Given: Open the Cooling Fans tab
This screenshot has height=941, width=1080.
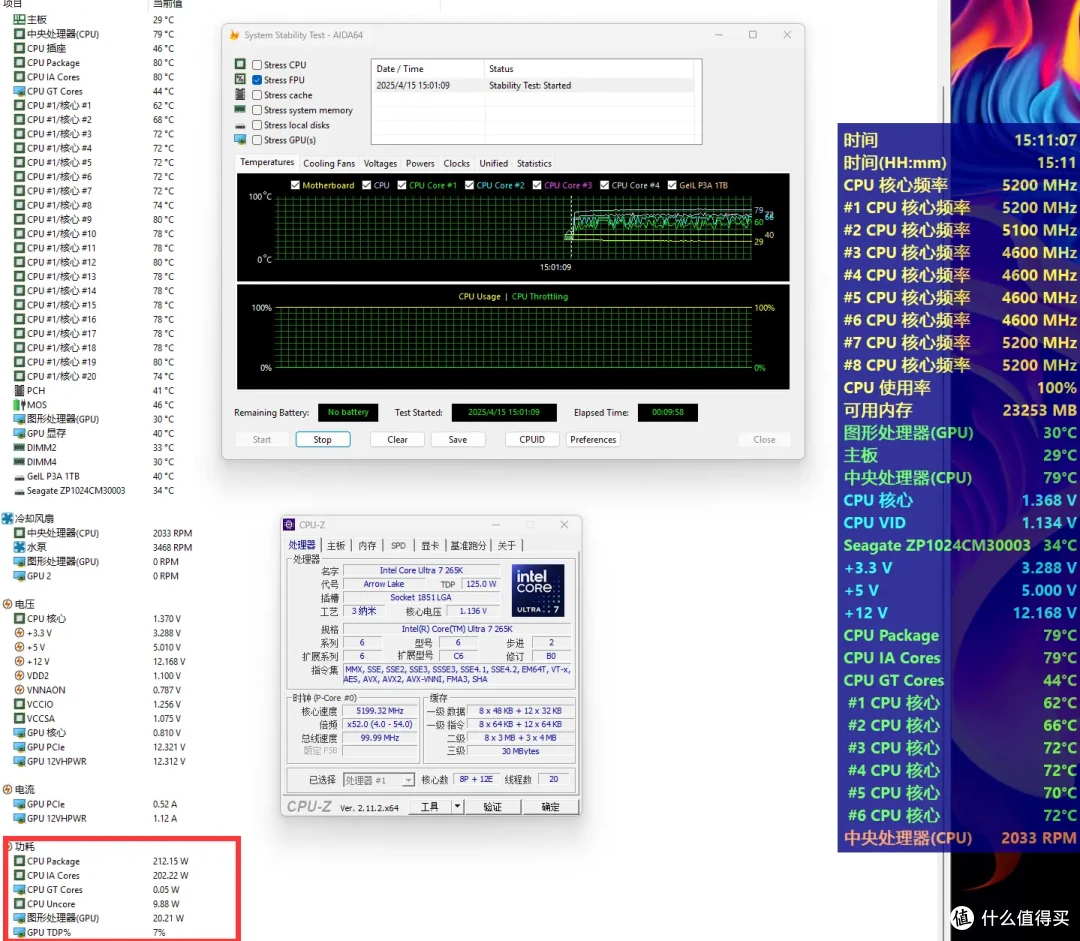Looking at the screenshot, I should tap(329, 164).
